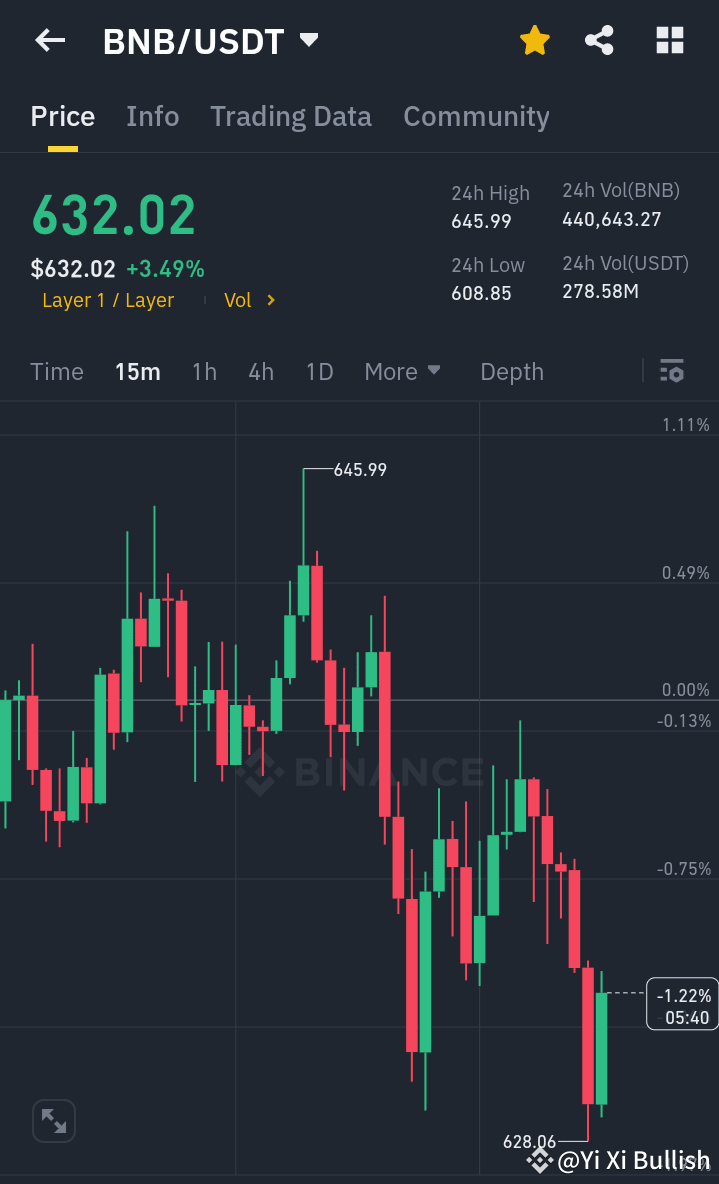
Task: Switch chart to 1D interval
Action: pyautogui.click(x=319, y=371)
